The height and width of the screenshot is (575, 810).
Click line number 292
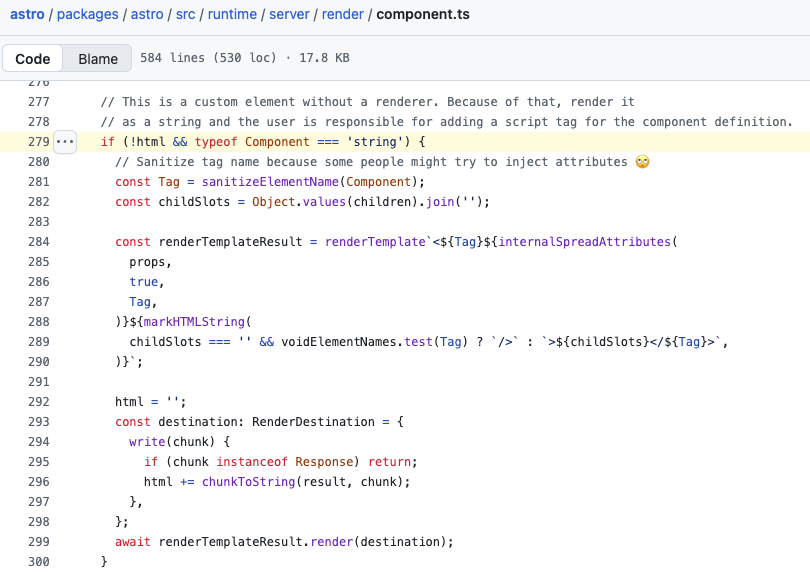[38, 402]
